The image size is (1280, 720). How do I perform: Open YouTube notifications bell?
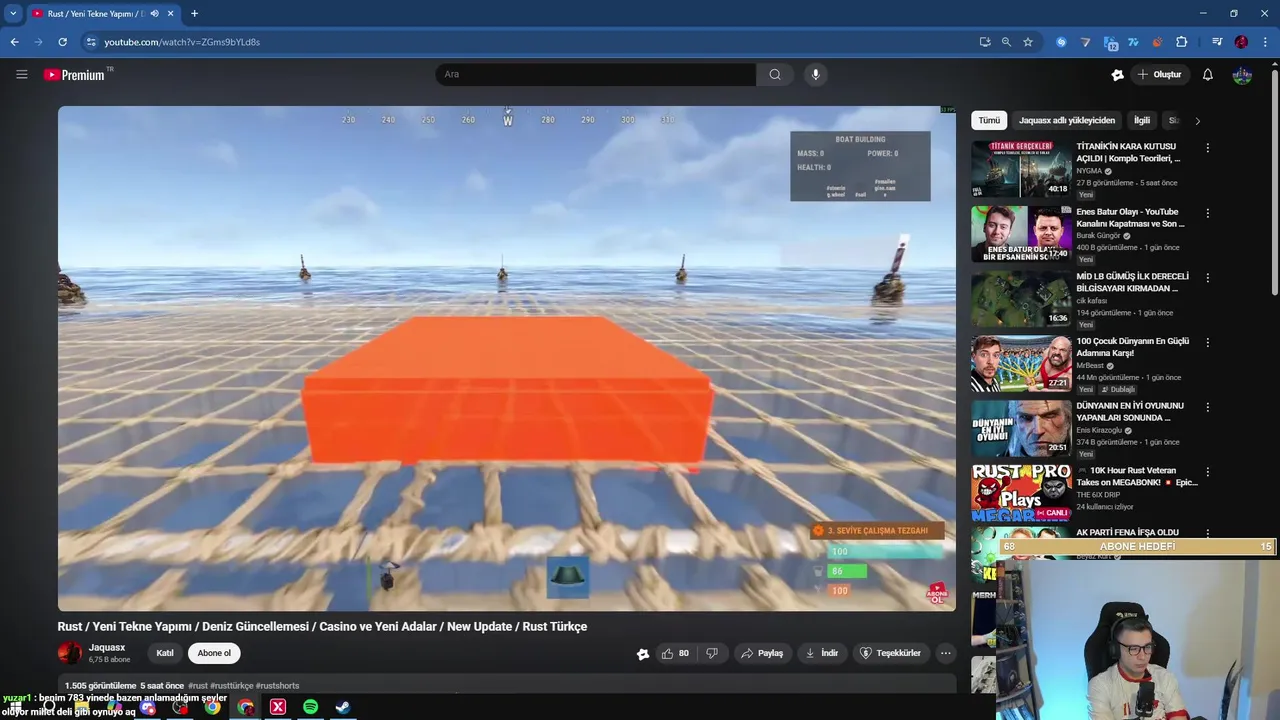1207,74
